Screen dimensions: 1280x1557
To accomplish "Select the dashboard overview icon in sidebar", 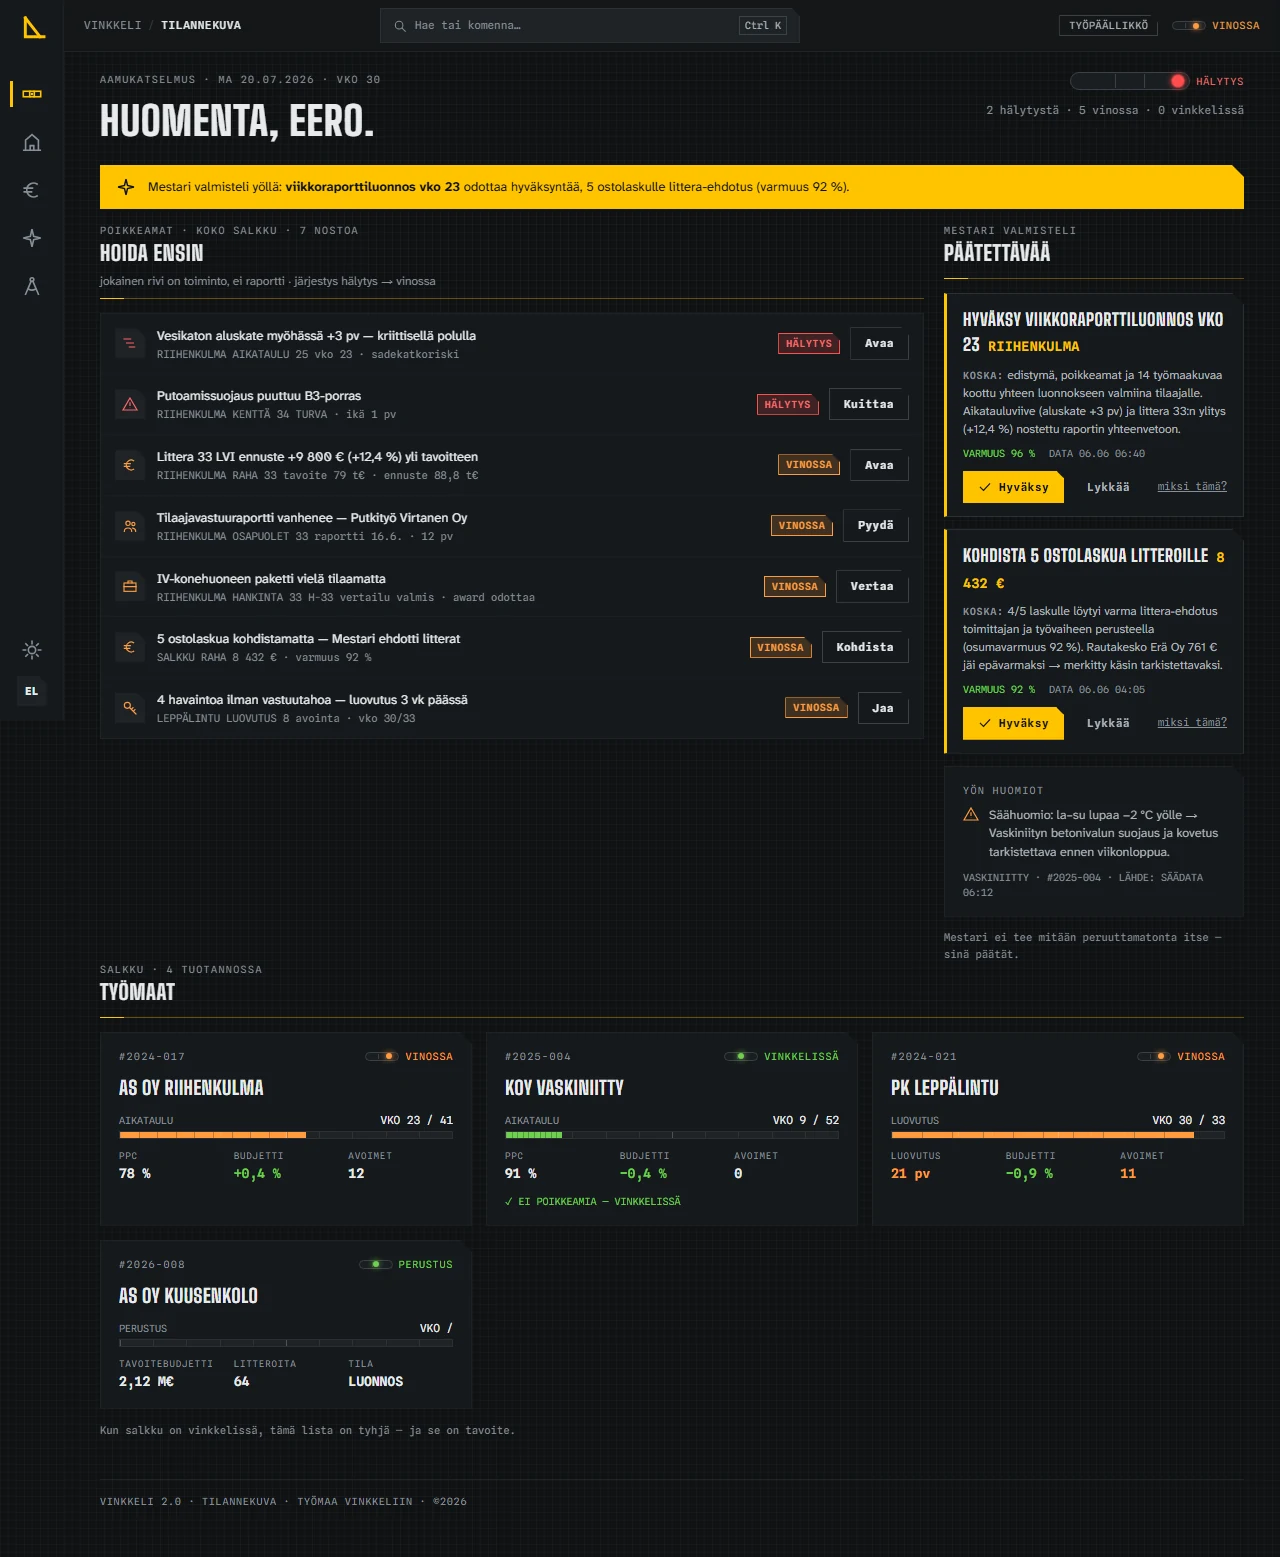I will pyautogui.click(x=32, y=94).
